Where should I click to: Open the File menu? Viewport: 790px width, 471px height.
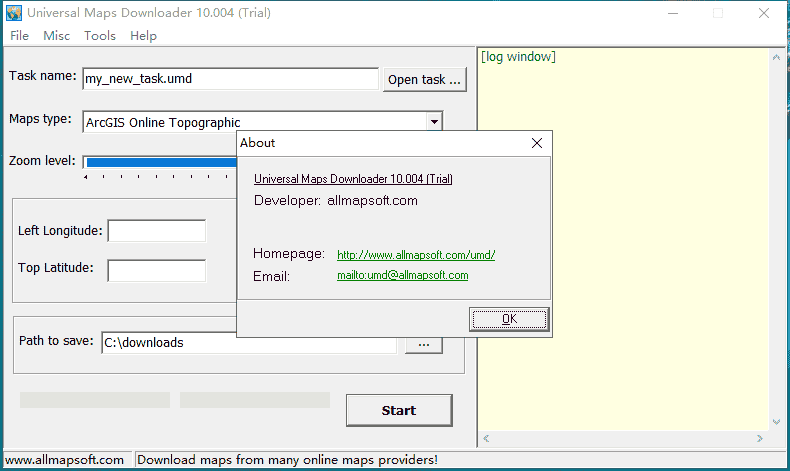pos(19,35)
